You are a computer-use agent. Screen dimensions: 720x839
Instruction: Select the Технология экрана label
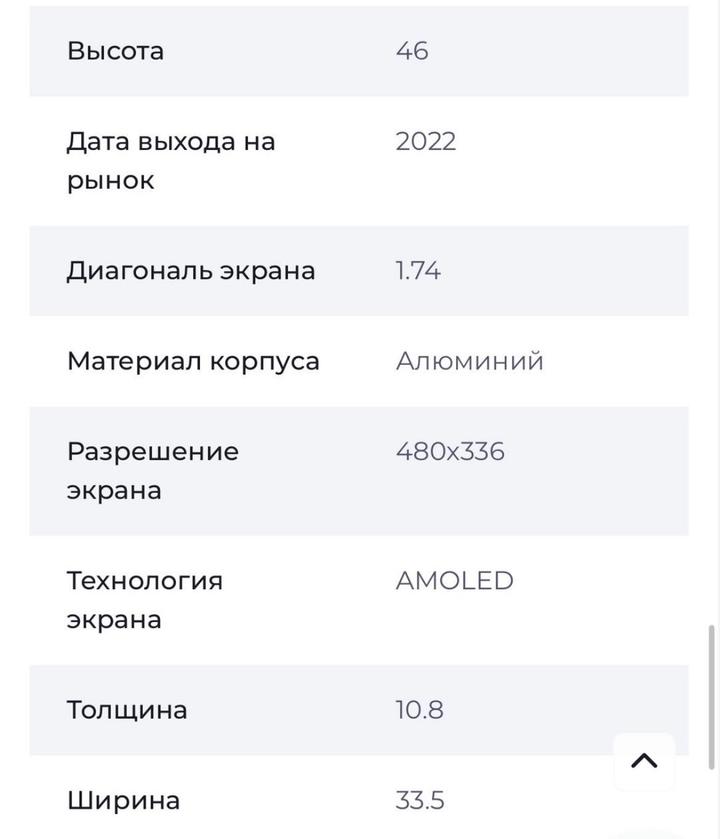[x=145, y=600]
